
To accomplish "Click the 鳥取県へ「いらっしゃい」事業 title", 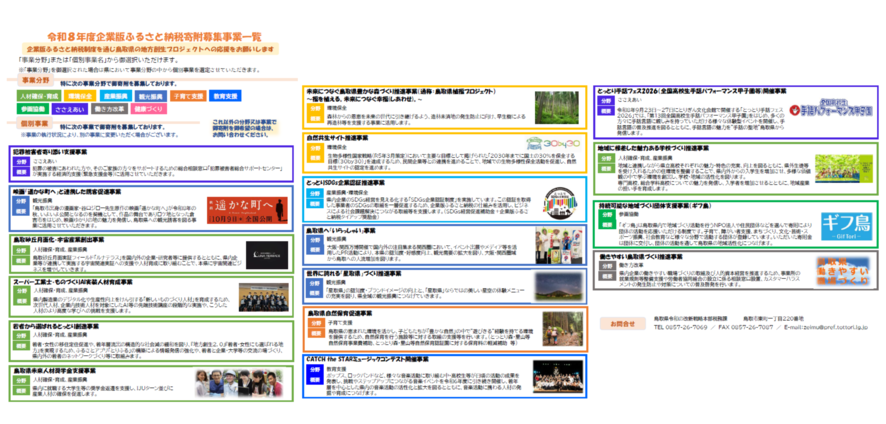I will coord(341,231).
